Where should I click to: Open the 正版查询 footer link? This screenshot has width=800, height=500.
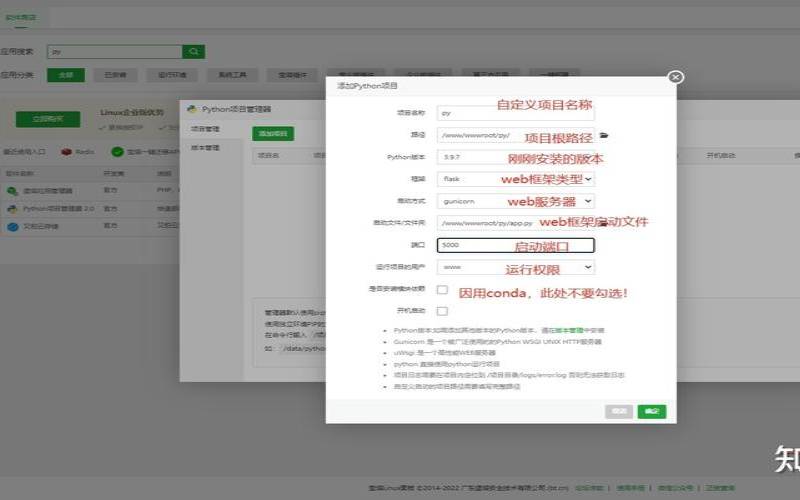[720, 488]
